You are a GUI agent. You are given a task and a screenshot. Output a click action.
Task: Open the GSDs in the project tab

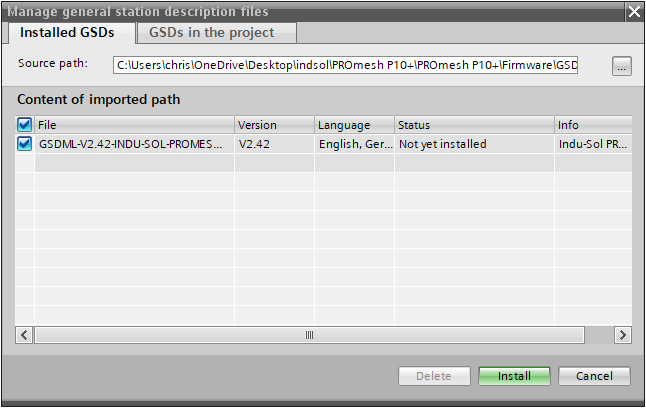[212, 33]
